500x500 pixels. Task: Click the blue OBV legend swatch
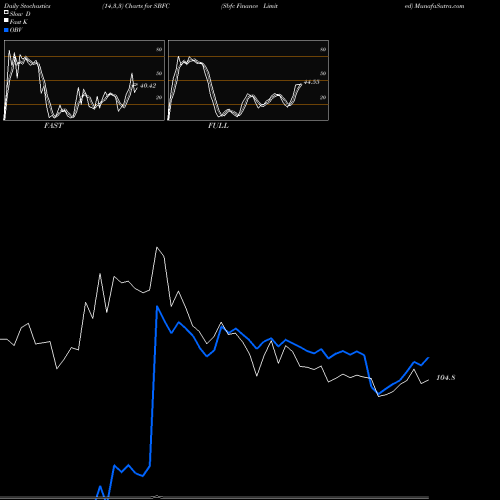pyautogui.click(x=6, y=30)
